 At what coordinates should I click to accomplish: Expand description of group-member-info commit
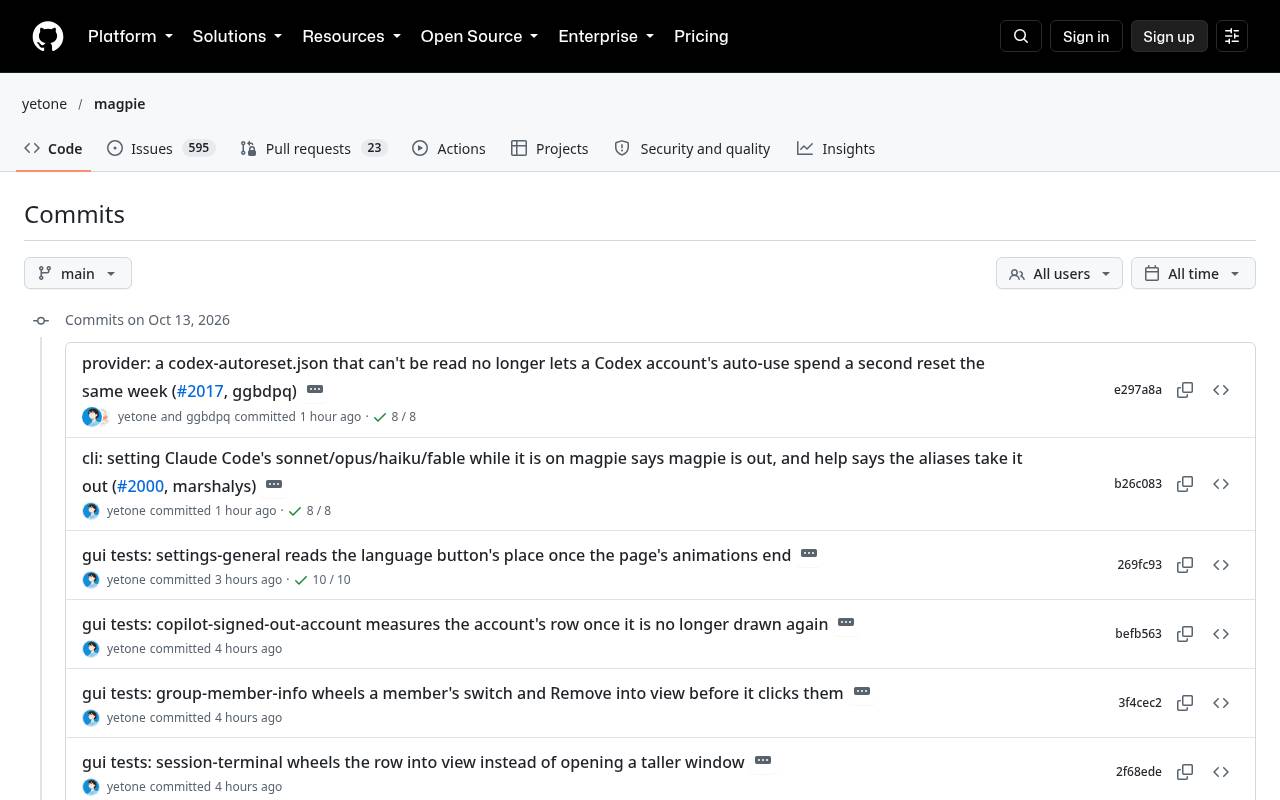(x=862, y=691)
